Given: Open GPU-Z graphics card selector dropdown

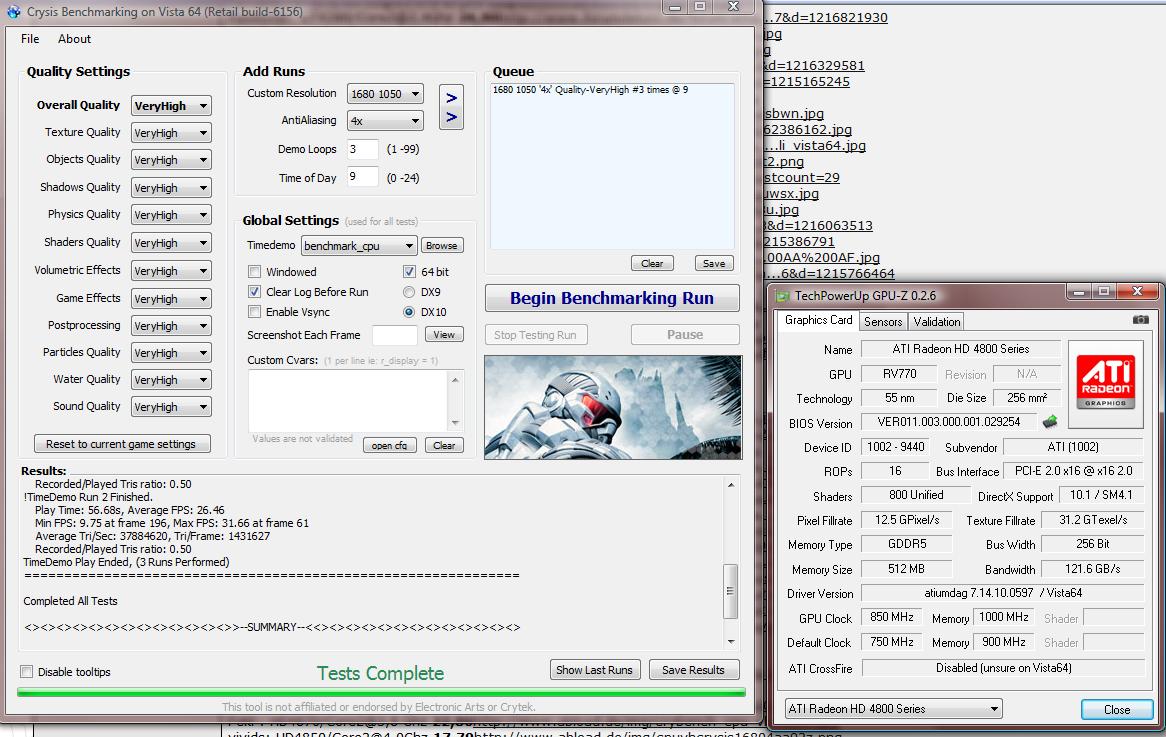Looking at the screenshot, I should [893, 709].
